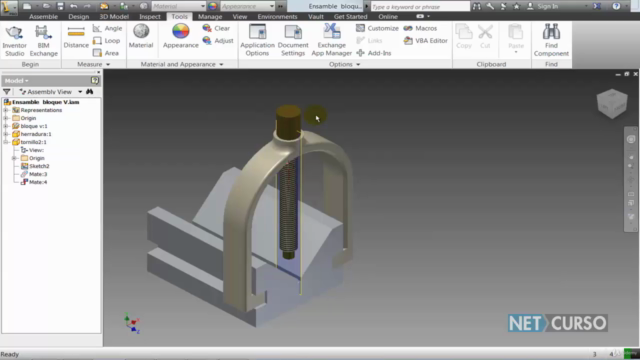Click the Undo arrow in quick access toolbar
The width and height of the screenshot is (640, 360).
click(73, 6)
